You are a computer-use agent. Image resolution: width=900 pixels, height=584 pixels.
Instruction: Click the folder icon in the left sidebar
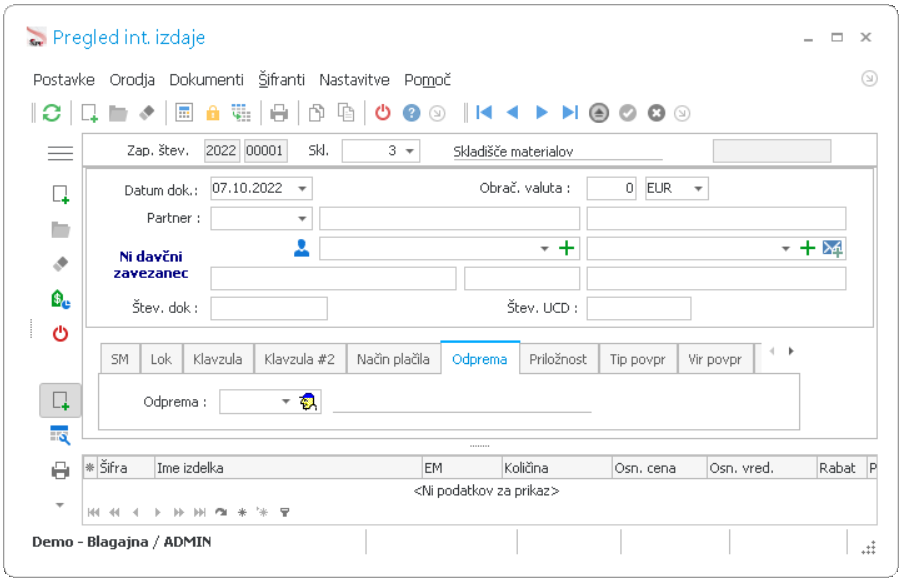click(x=60, y=230)
